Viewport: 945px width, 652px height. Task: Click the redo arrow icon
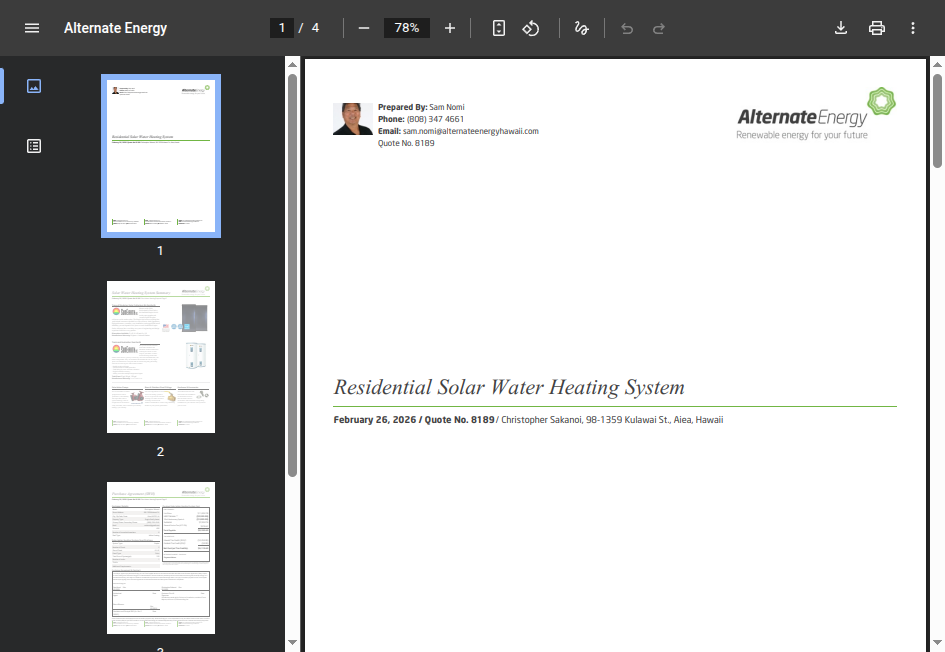tap(659, 28)
